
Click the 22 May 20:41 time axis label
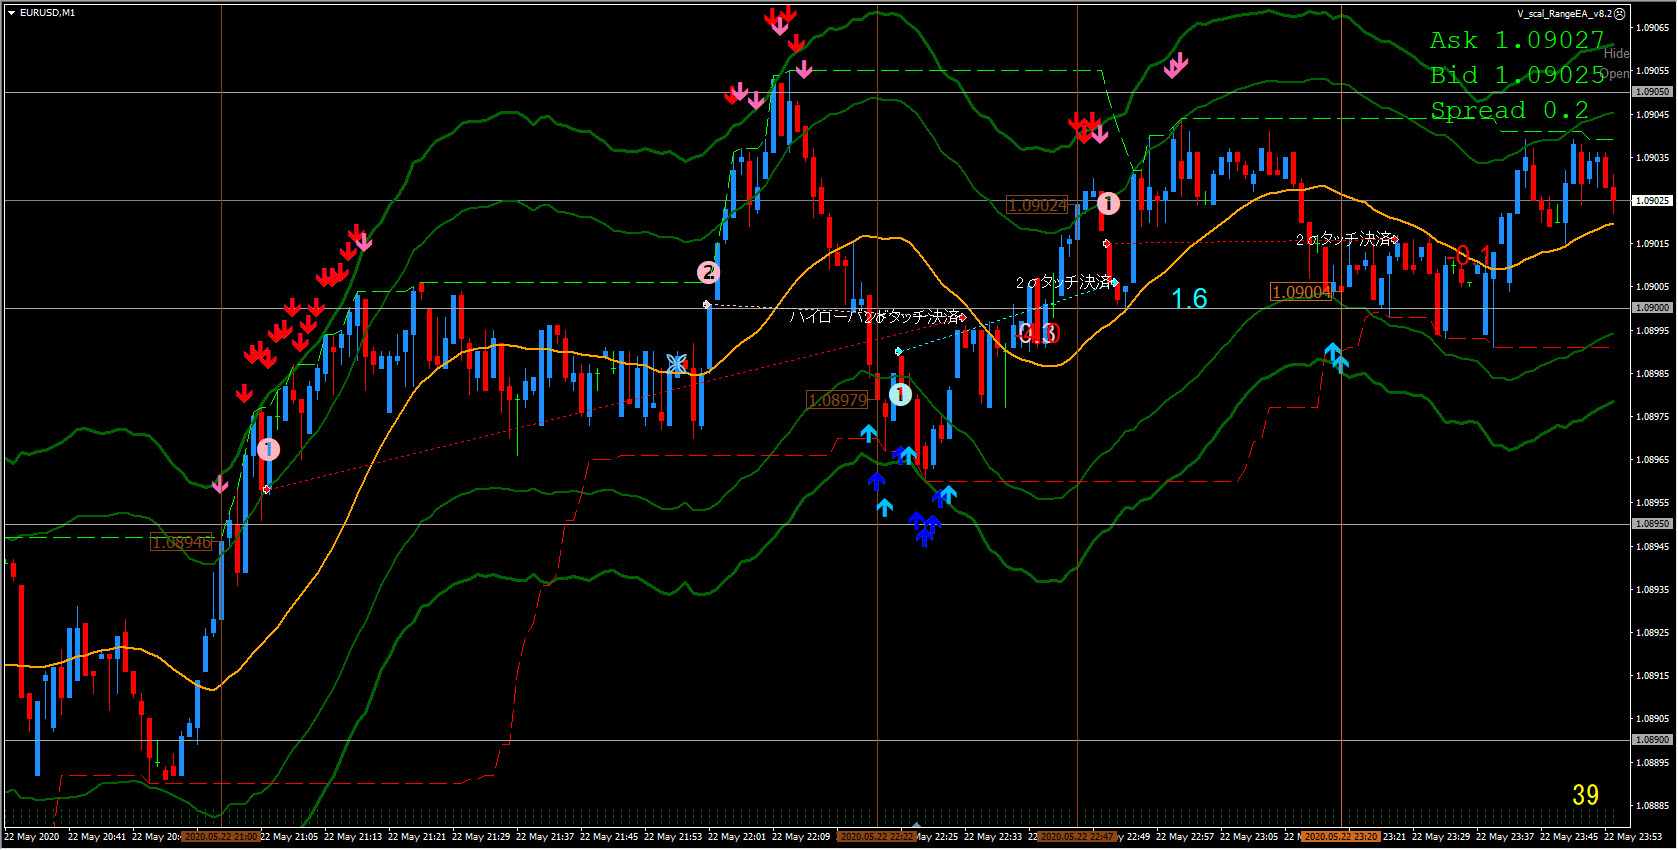97,837
